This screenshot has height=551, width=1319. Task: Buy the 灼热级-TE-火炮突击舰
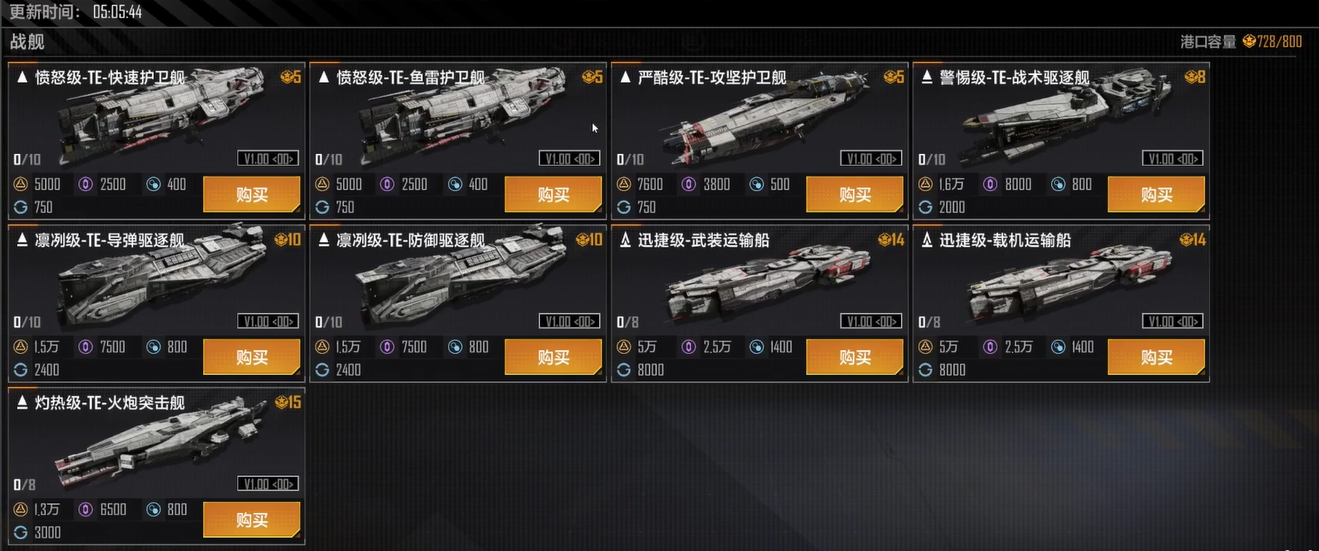(x=252, y=521)
